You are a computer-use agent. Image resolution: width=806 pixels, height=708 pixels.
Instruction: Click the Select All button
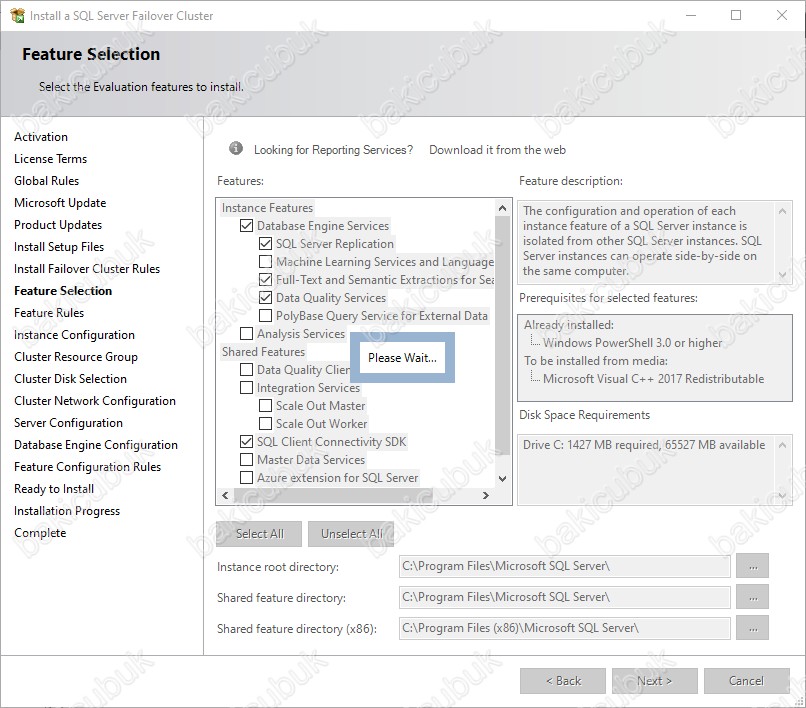(259, 534)
